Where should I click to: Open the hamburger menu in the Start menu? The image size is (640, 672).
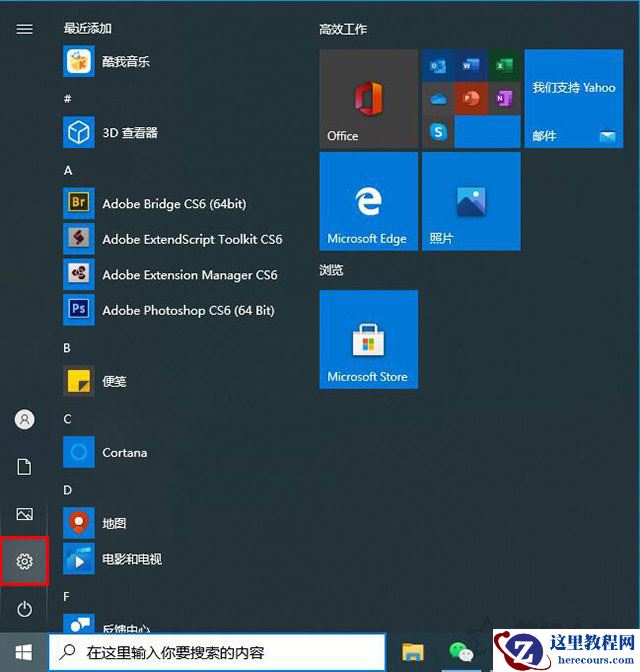(24, 29)
